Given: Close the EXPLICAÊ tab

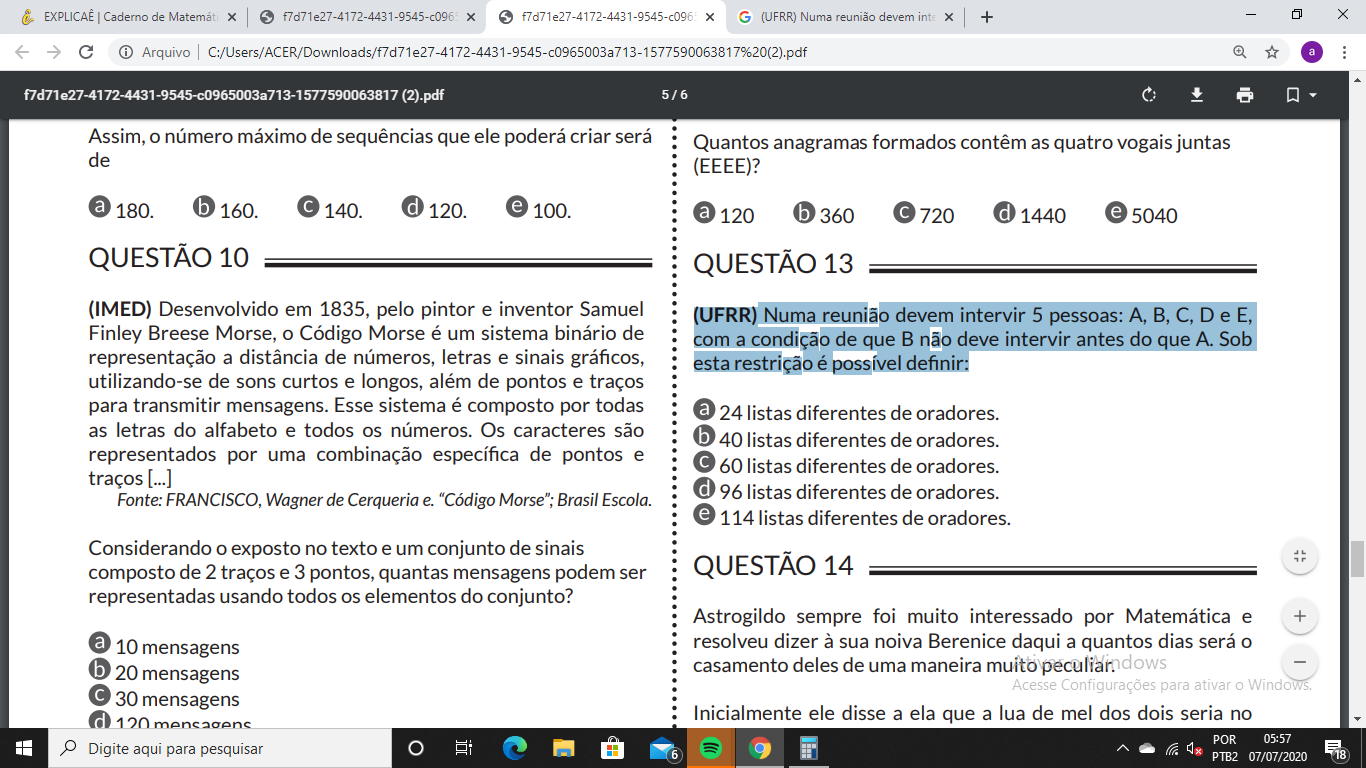Looking at the screenshot, I should (x=232, y=17).
